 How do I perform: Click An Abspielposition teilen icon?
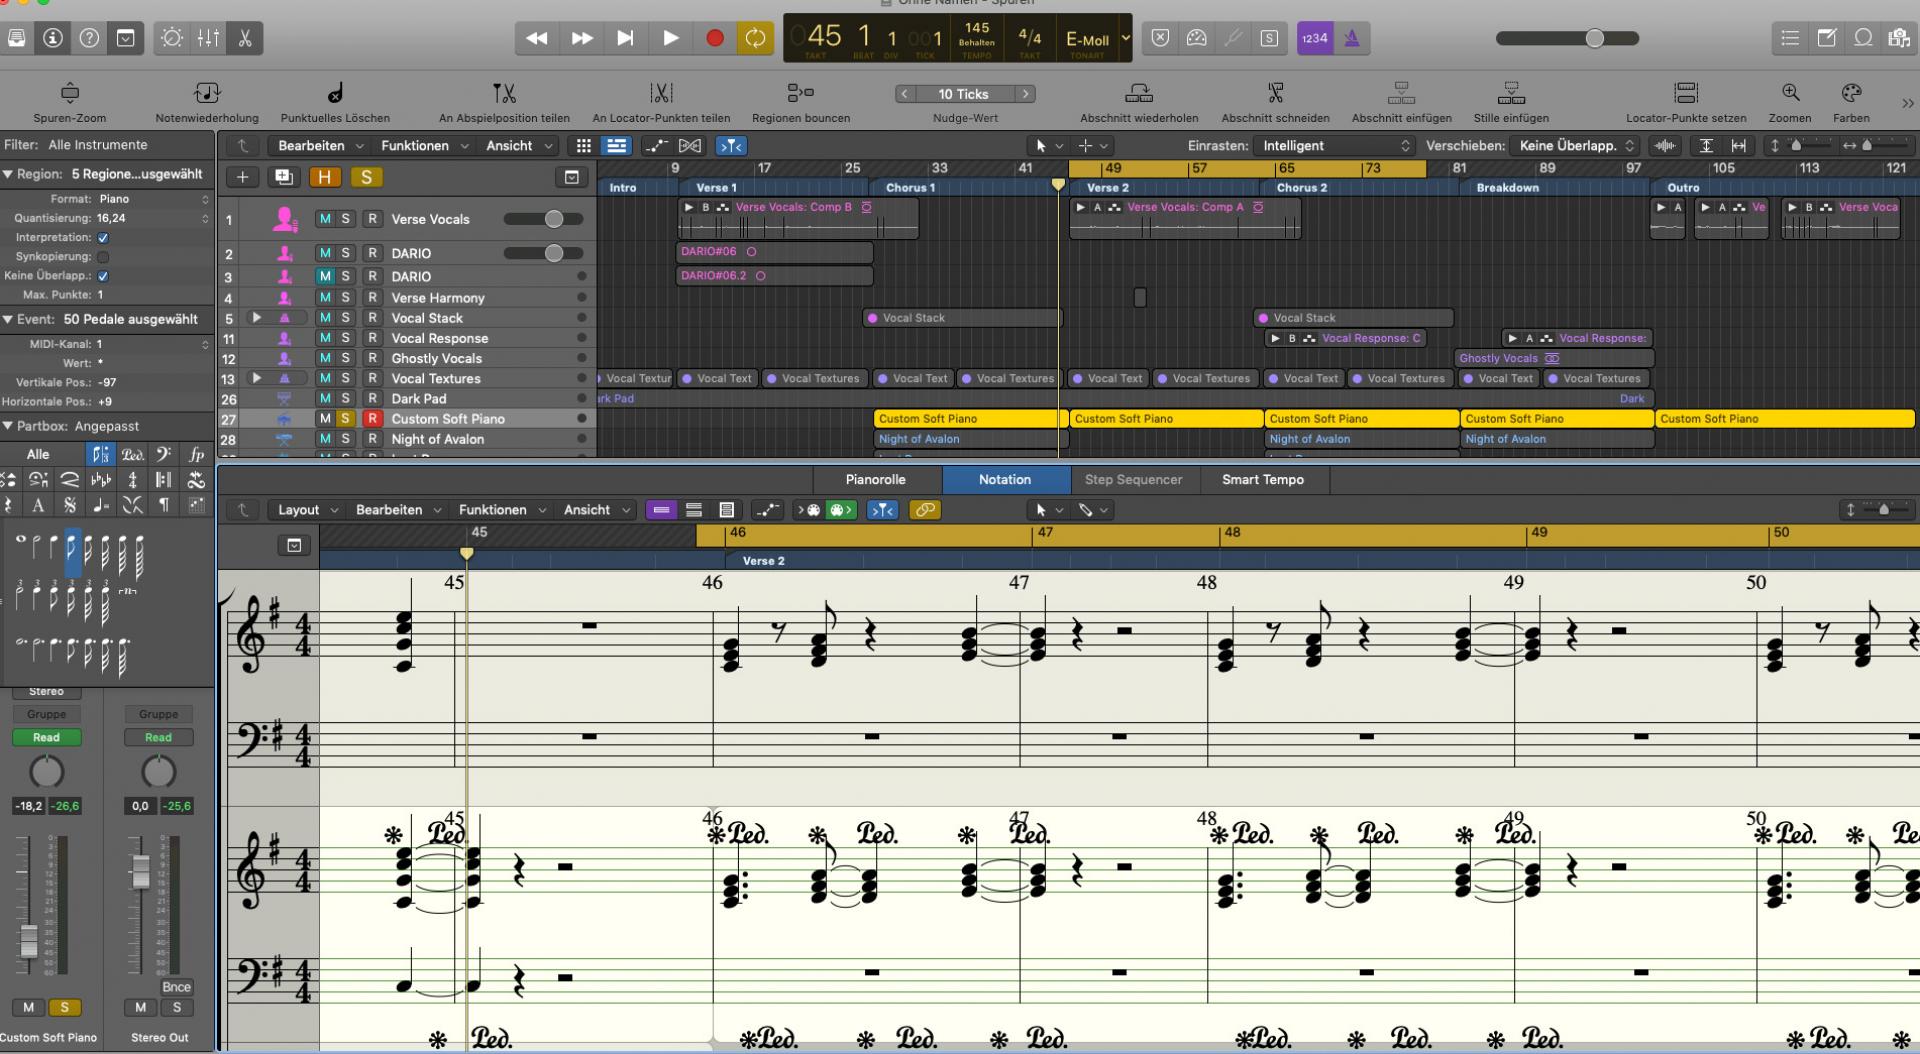coord(504,93)
